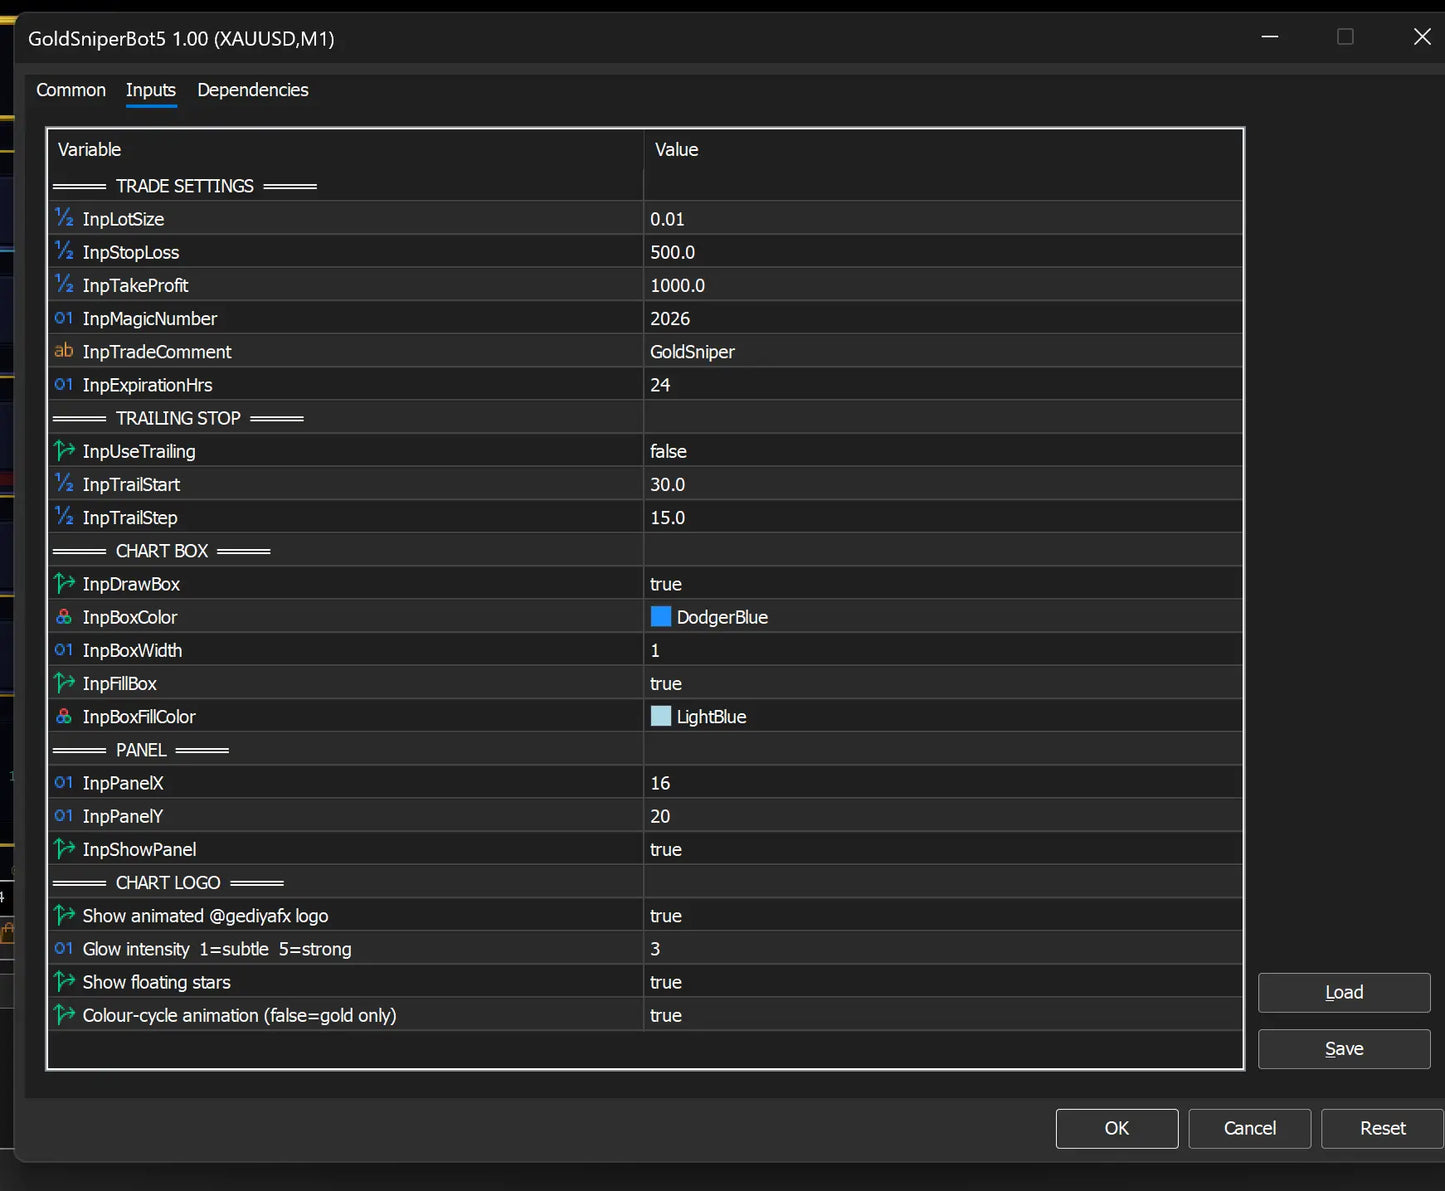Click the TRADE SETTINGS section header
This screenshot has height=1191, width=1445.
point(185,185)
